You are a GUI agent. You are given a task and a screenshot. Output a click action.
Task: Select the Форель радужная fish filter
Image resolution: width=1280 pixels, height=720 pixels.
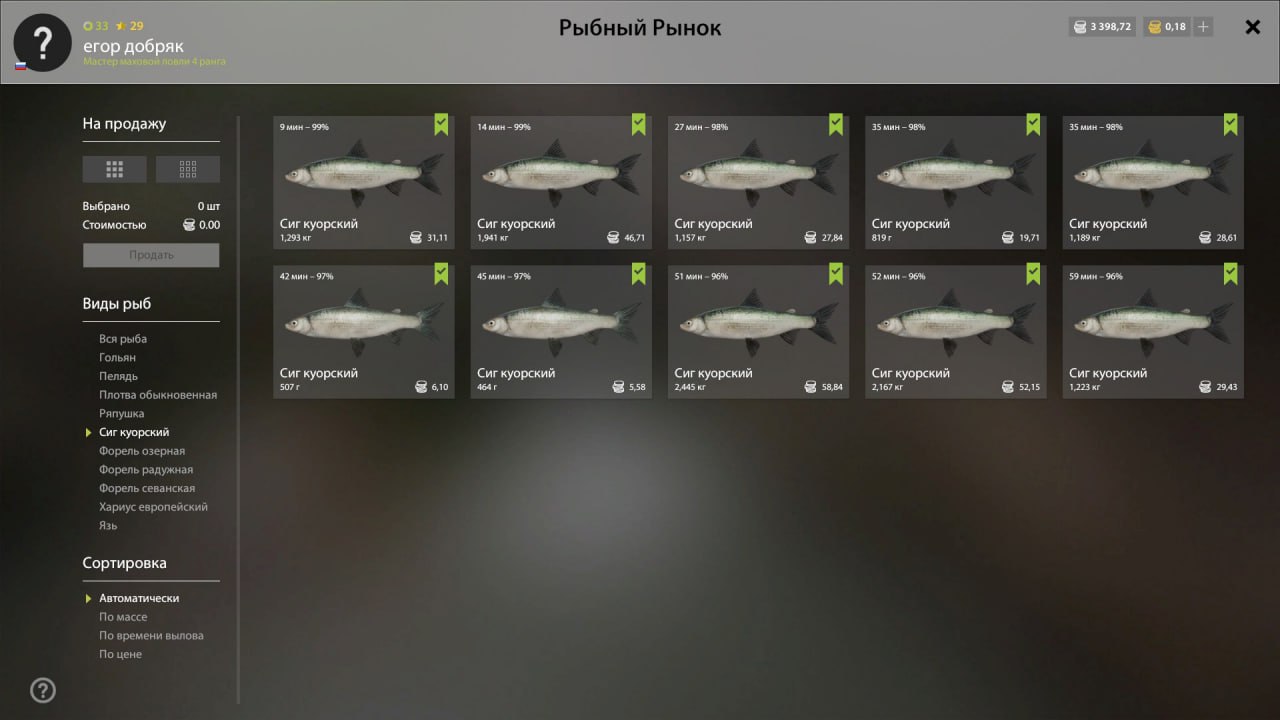tap(146, 470)
